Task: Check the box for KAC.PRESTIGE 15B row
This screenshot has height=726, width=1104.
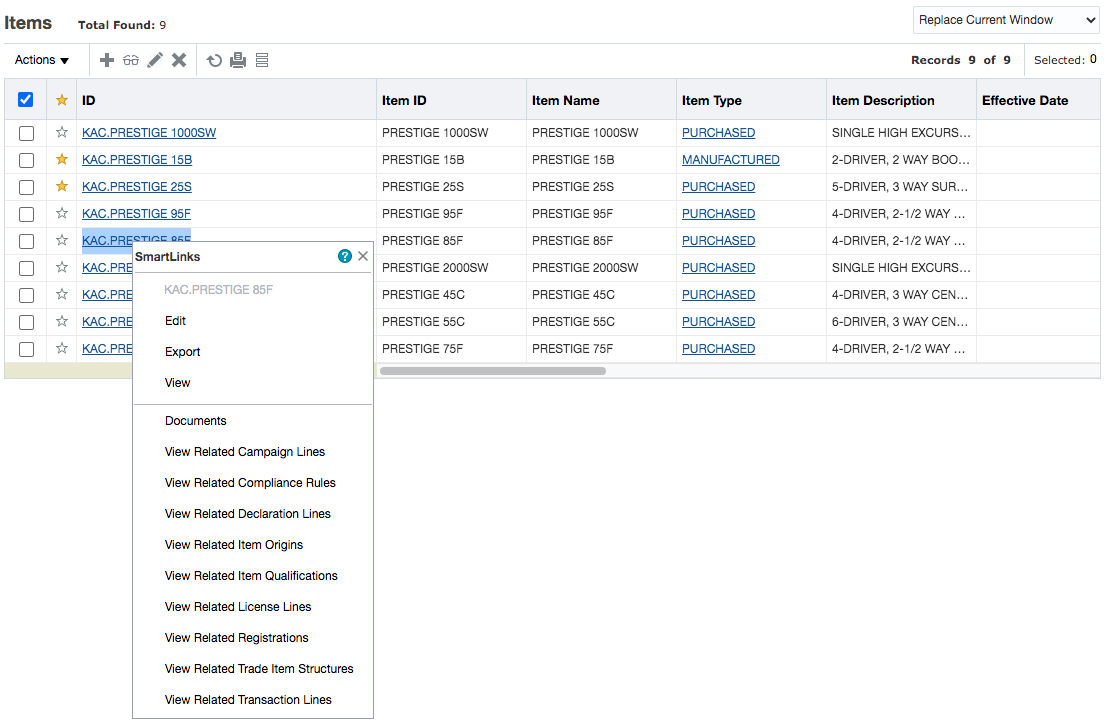Action: (x=26, y=160)
